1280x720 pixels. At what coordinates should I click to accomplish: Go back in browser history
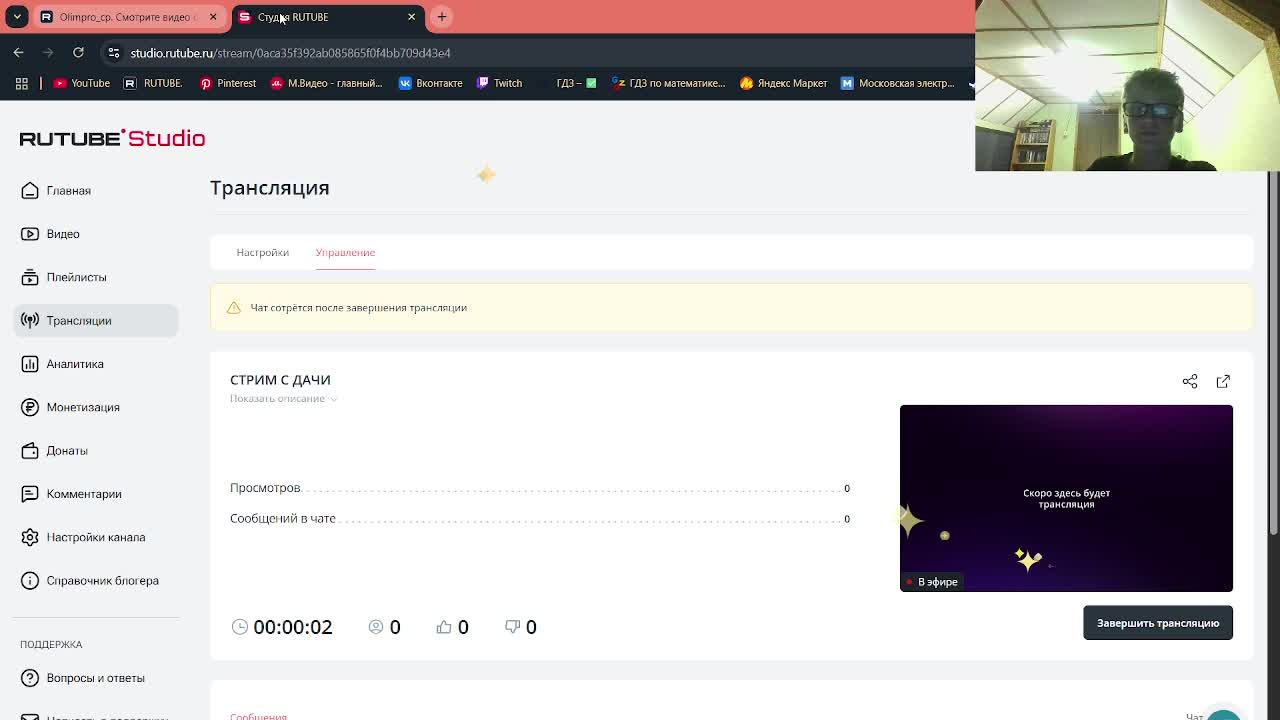(19, 53)
